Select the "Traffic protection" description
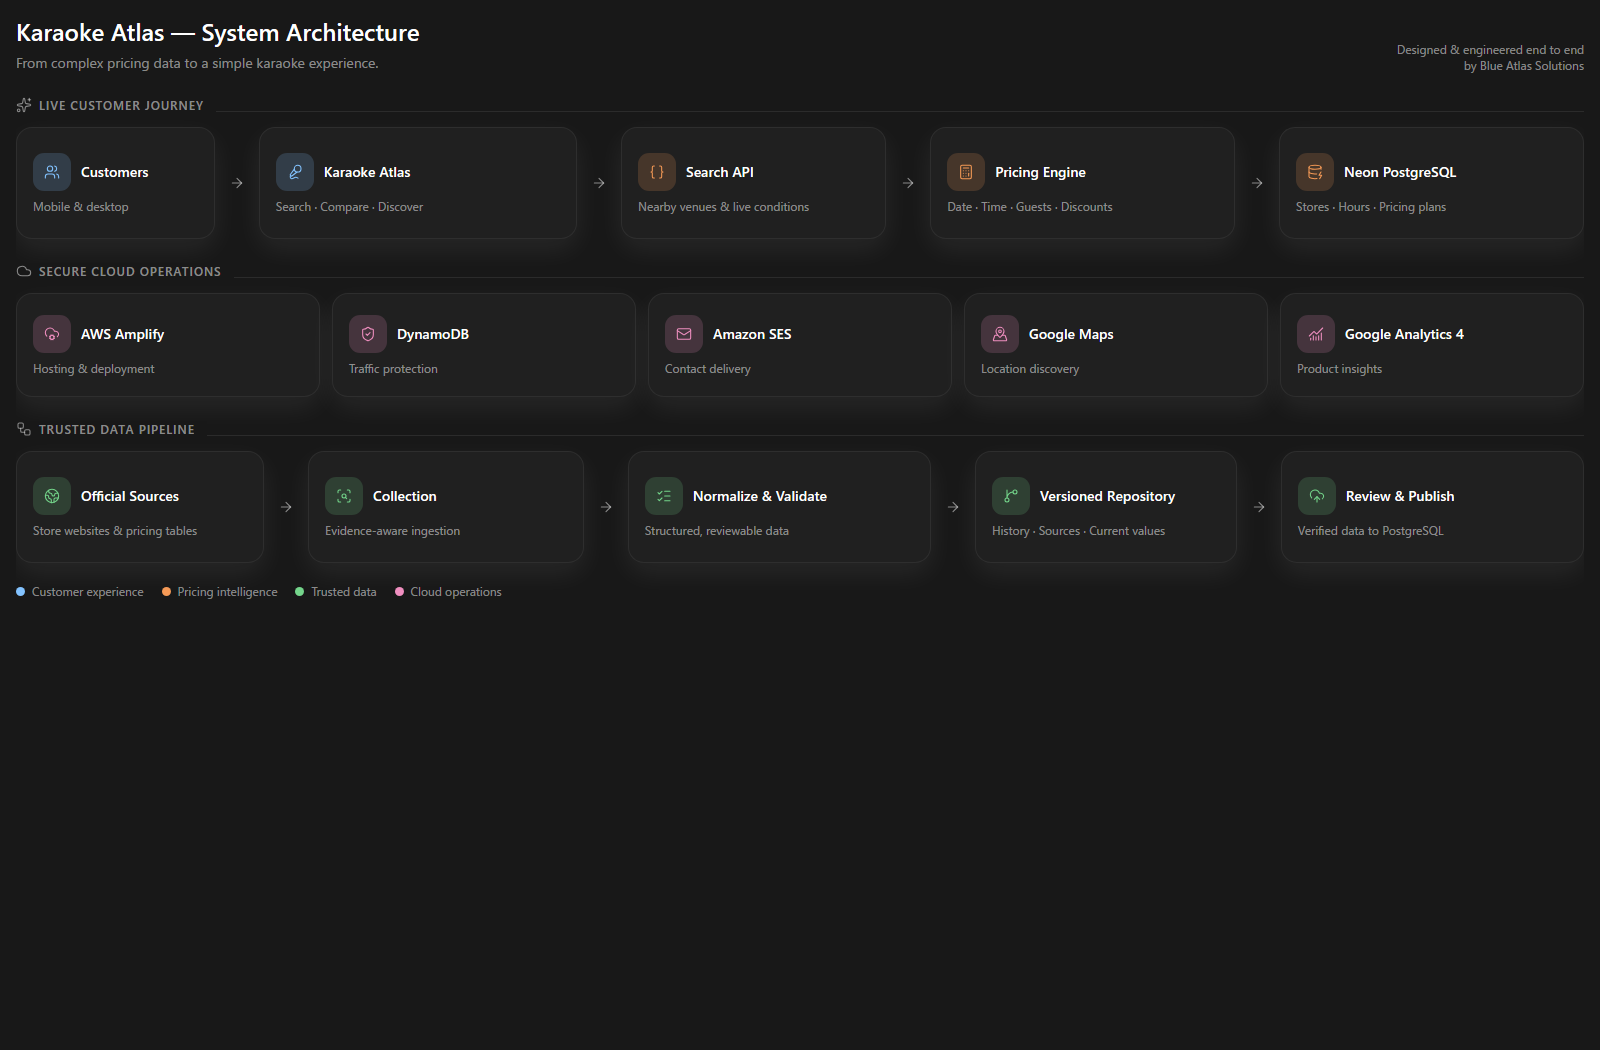 click(x=393, y=369)
